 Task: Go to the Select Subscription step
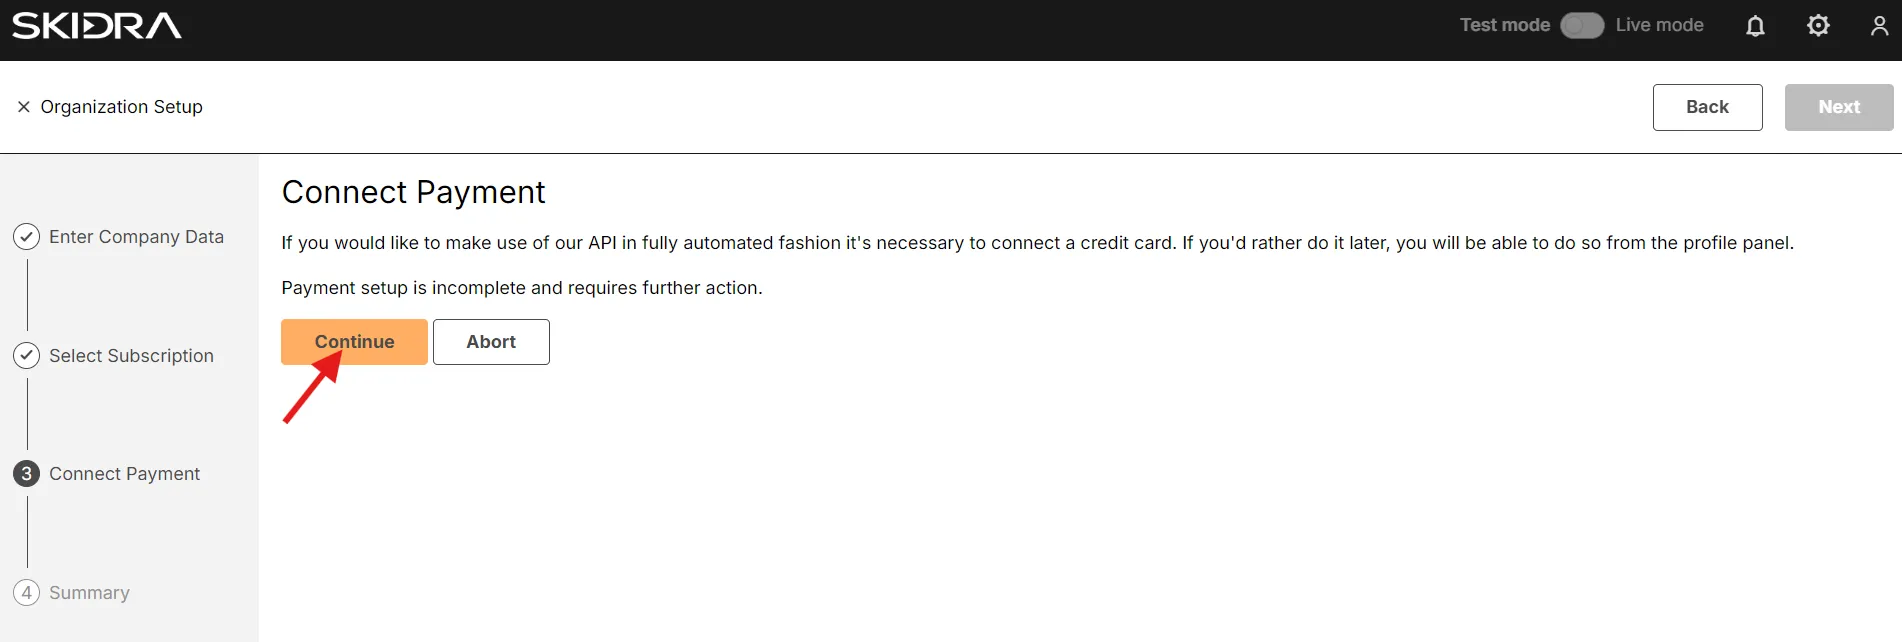[x=131, y=356]
